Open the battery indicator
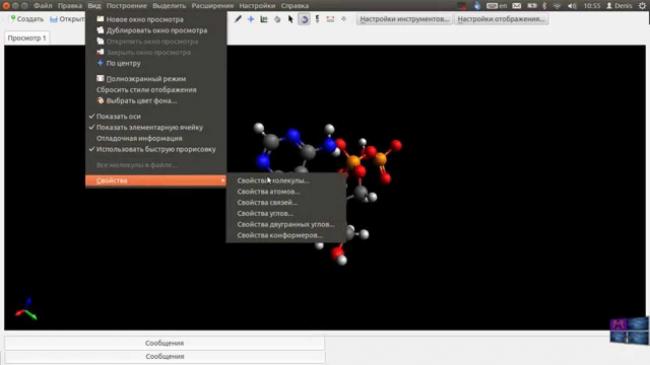Image resolution: width=650 pixels, height=365 pixels. click(532, 6)
